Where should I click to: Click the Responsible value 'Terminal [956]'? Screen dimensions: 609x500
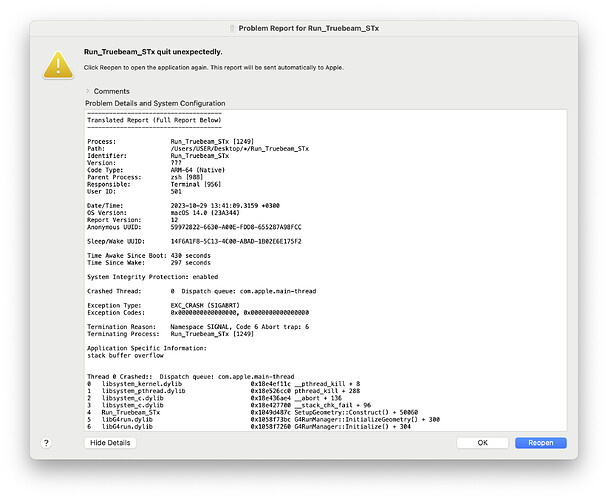click(195, 184)
